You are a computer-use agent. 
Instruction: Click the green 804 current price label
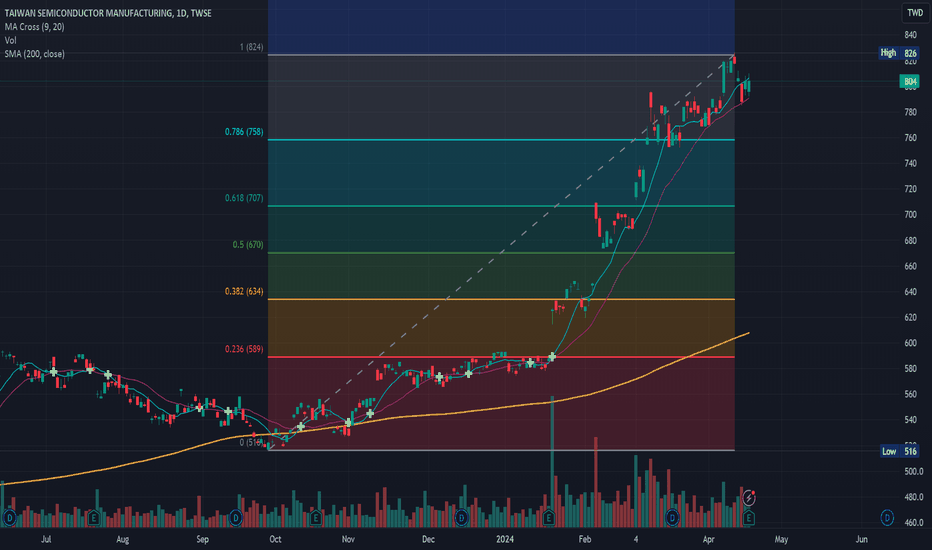point(909,81)
